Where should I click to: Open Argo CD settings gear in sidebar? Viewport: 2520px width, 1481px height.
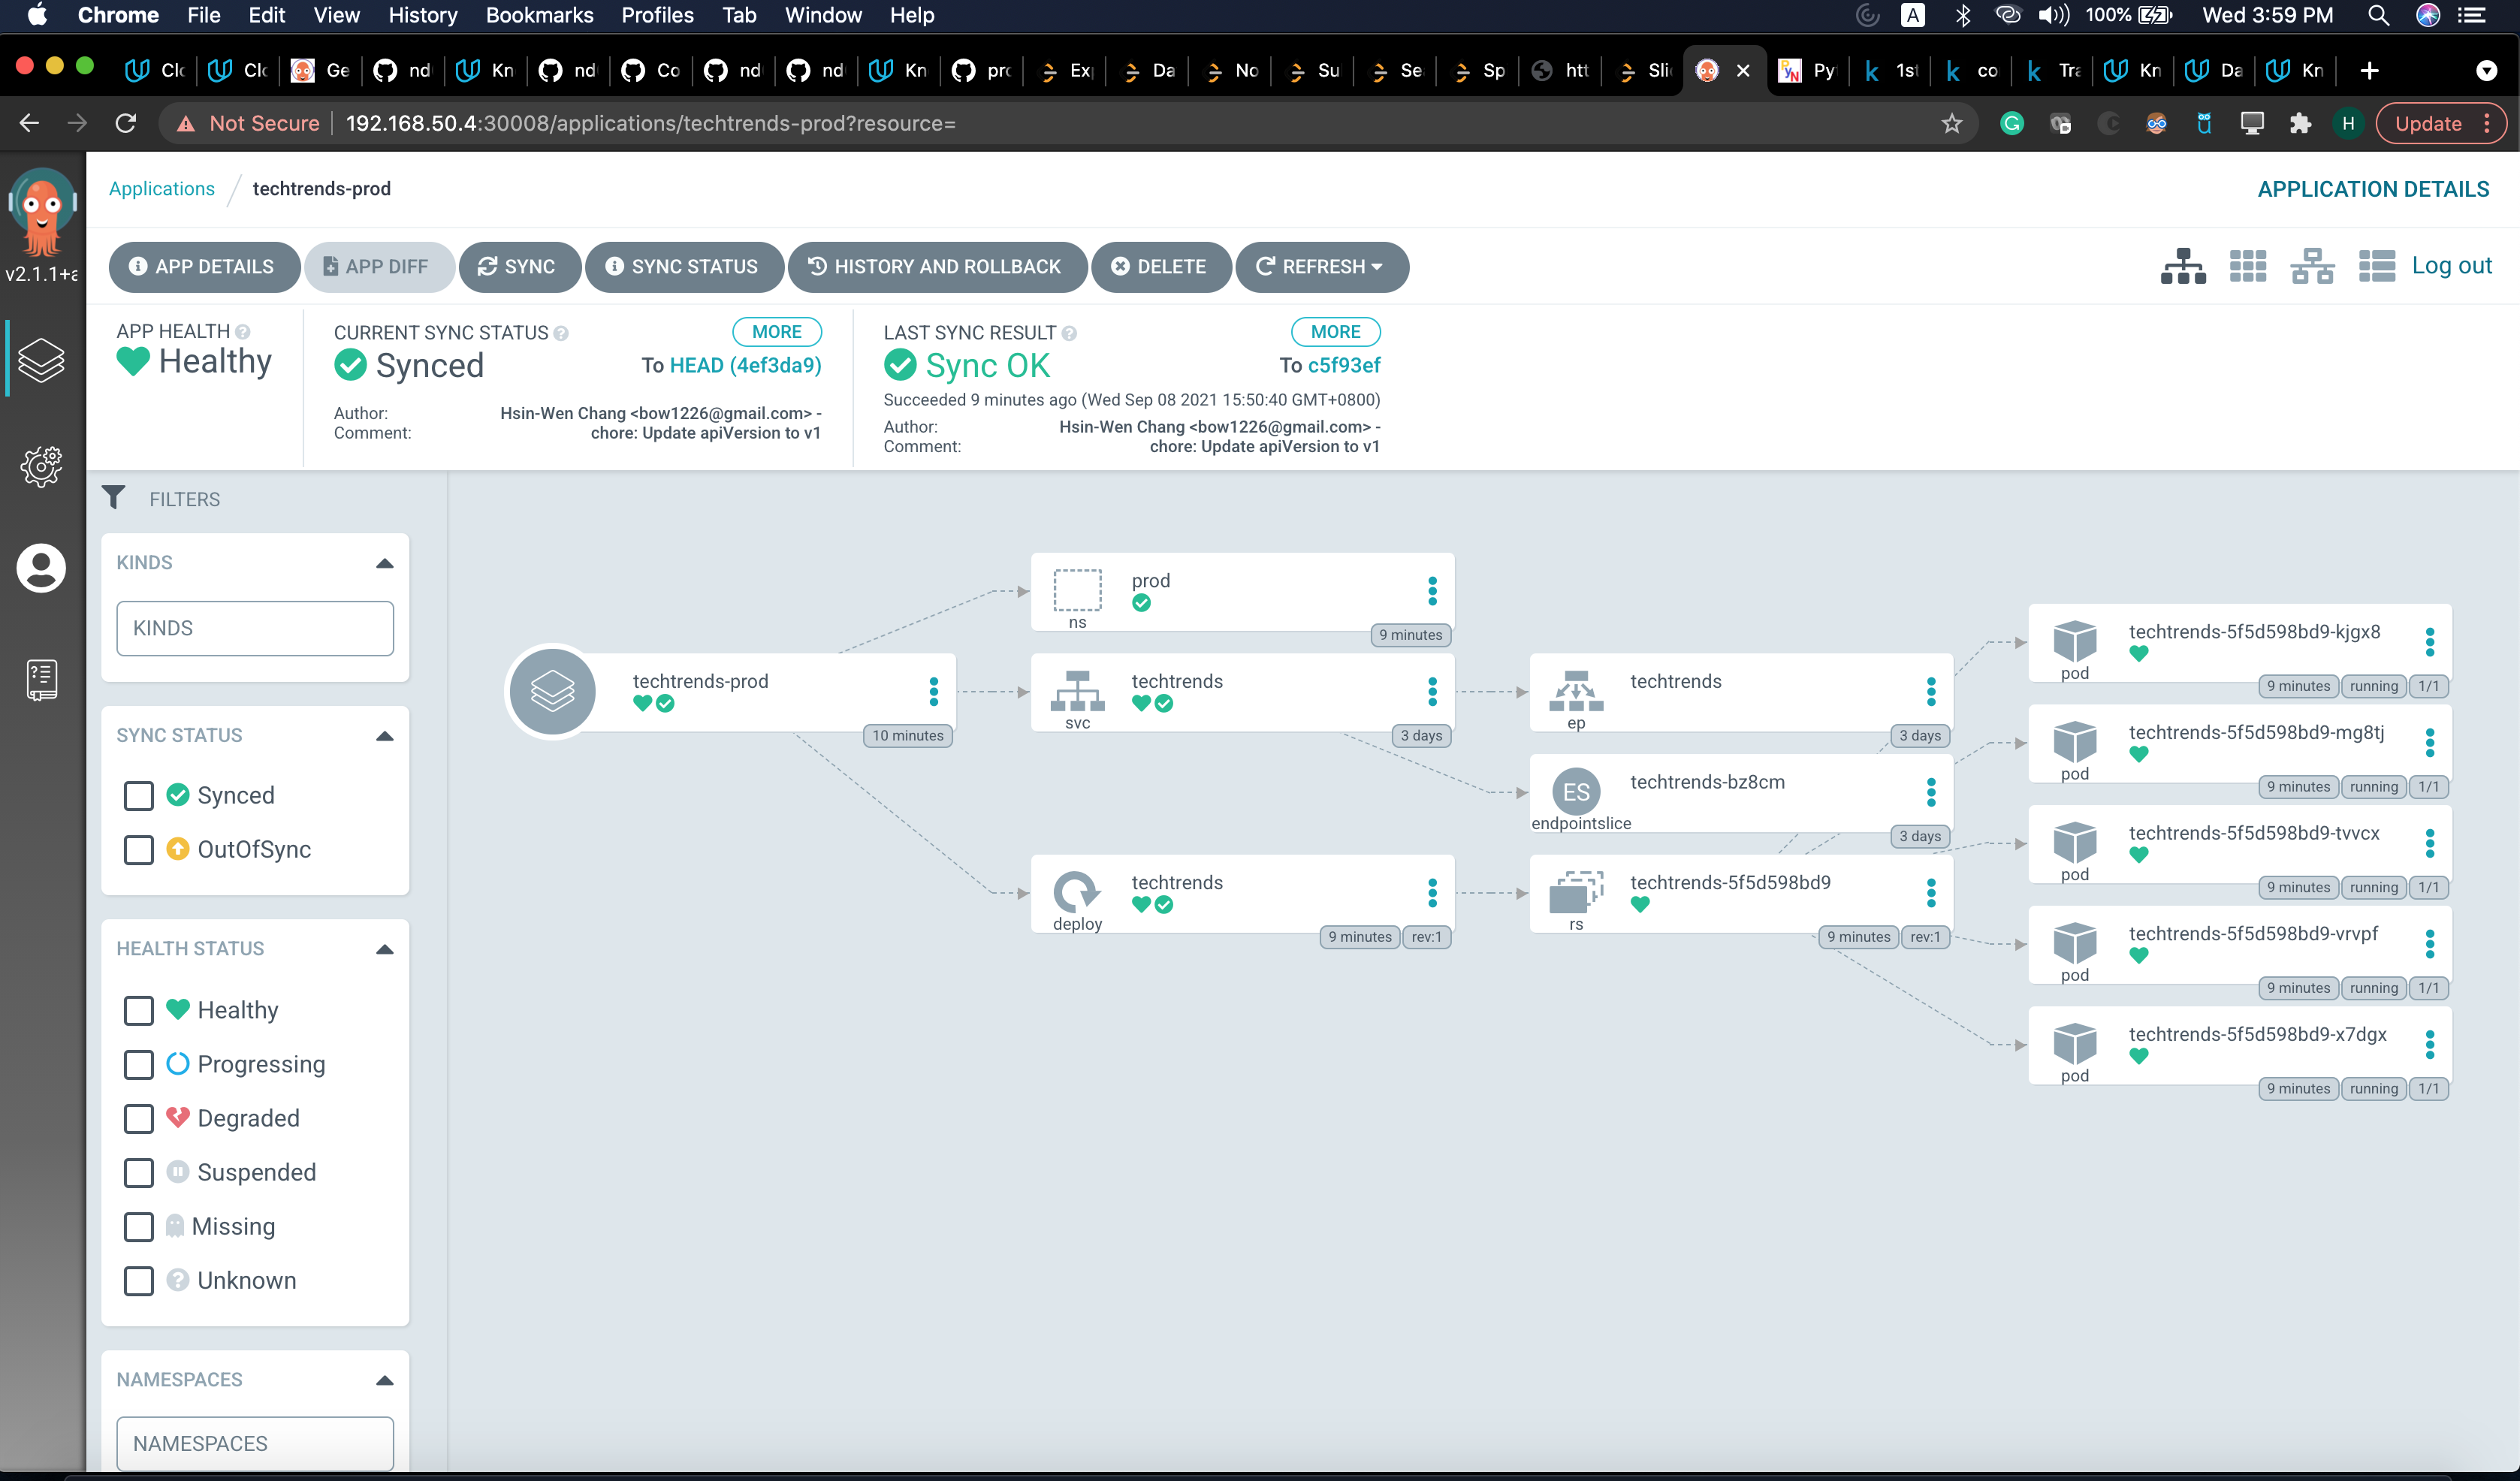coord(41,466)
